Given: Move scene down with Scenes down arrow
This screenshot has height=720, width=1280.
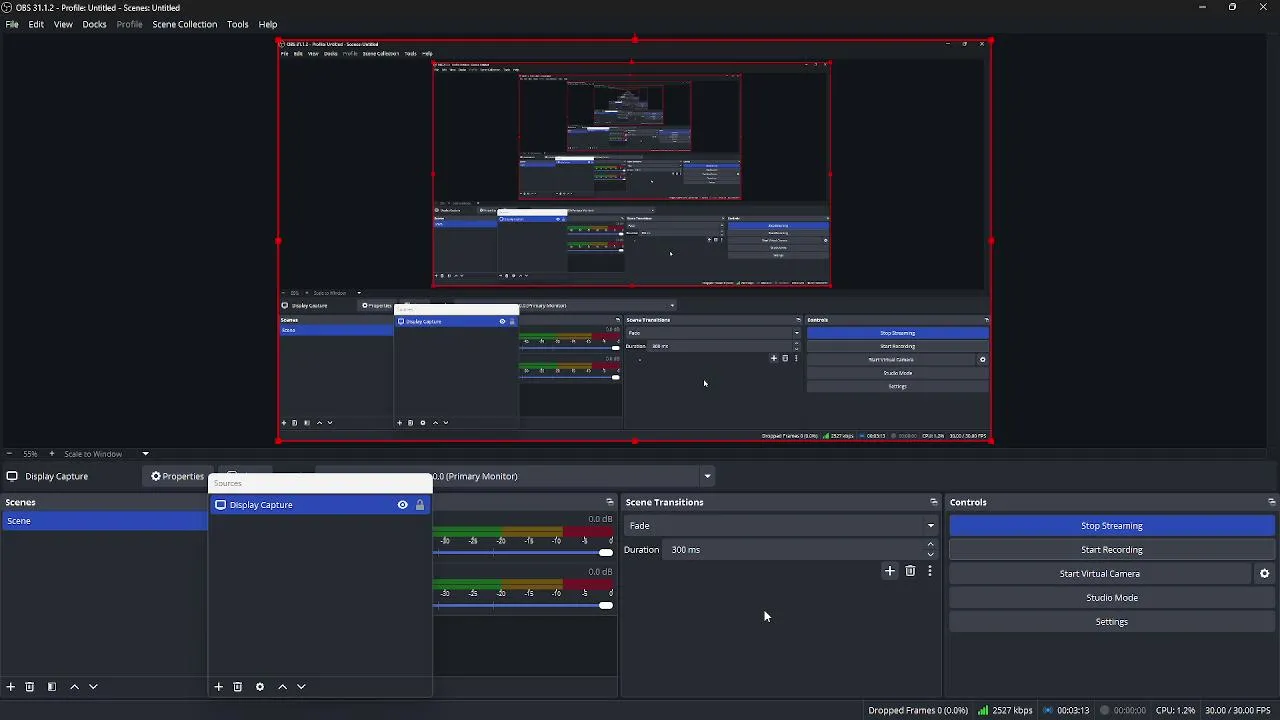Looking at the screenshot, I should 93,687.
